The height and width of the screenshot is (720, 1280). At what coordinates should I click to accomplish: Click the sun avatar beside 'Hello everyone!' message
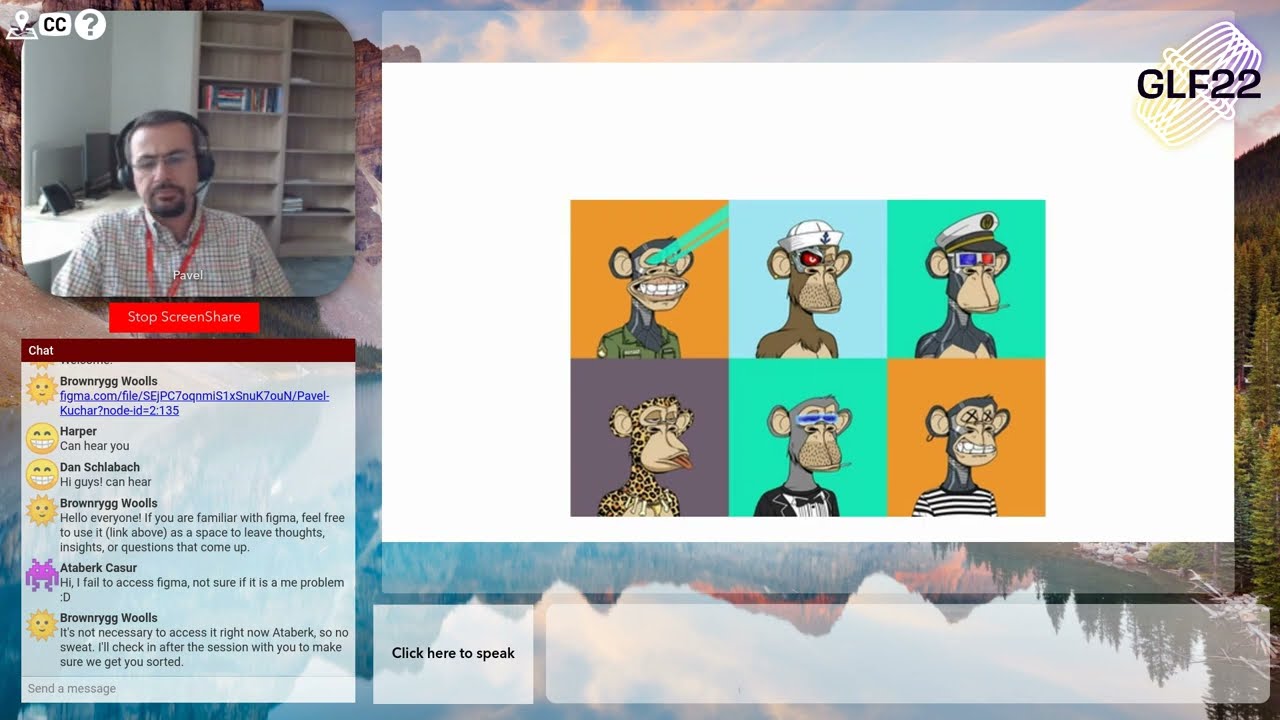coord(42,511)
